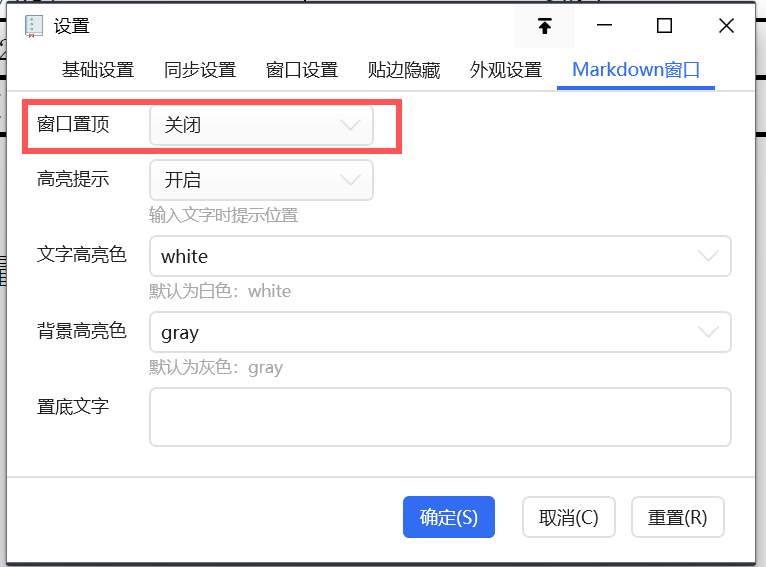766x567 pixels.
Task: Expand the 背景高亮色 gray dropdown
Action: coord(440,333)
